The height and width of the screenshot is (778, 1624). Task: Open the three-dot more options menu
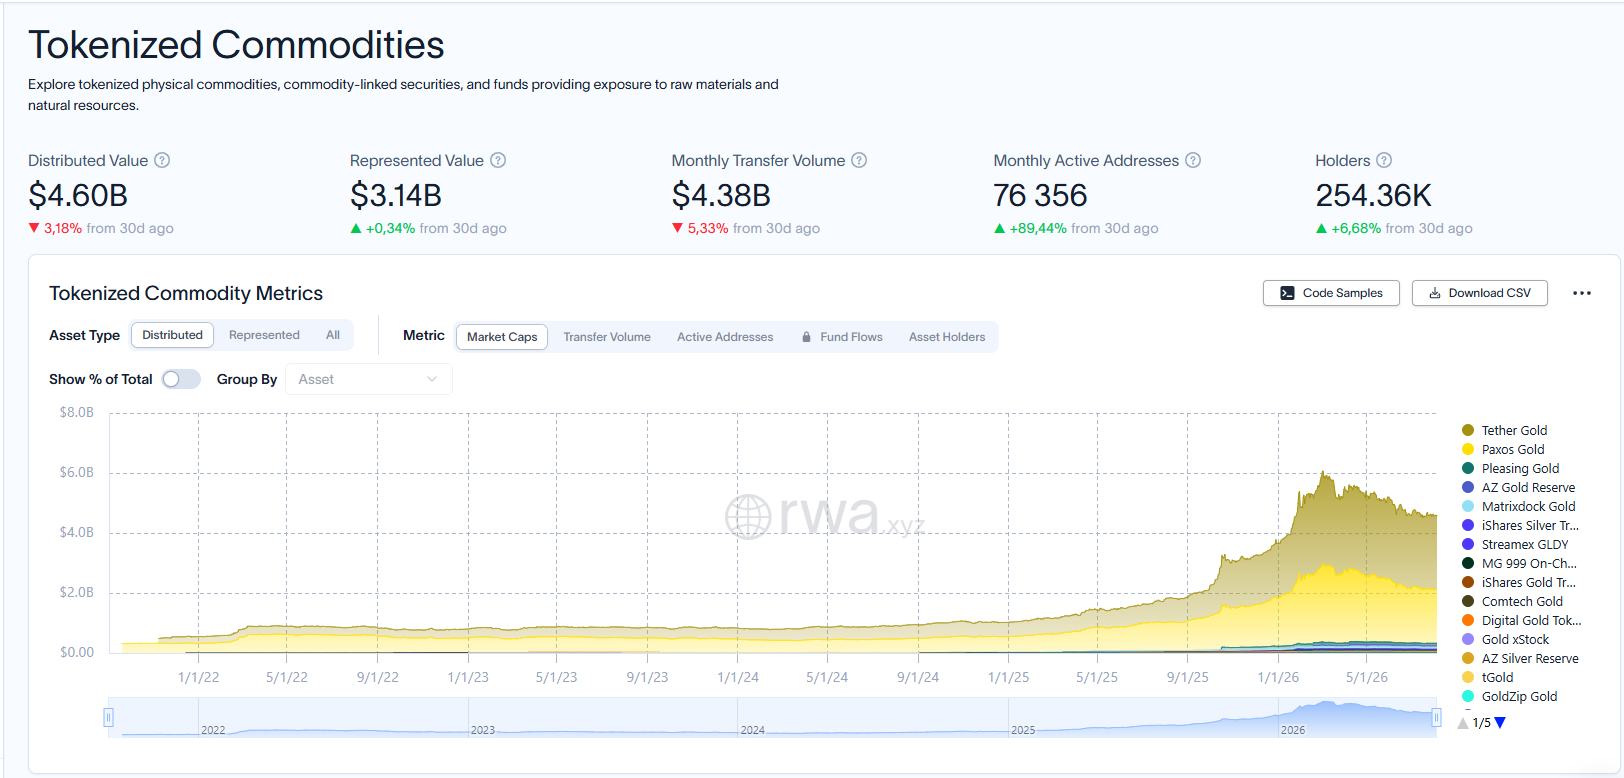pos(1582,293)
